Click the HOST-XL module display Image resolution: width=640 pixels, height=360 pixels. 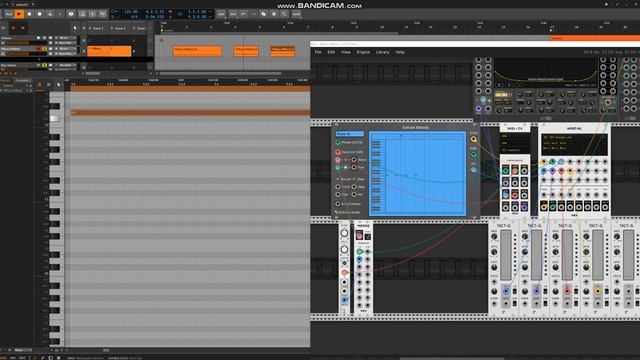[x=574, y=144]
